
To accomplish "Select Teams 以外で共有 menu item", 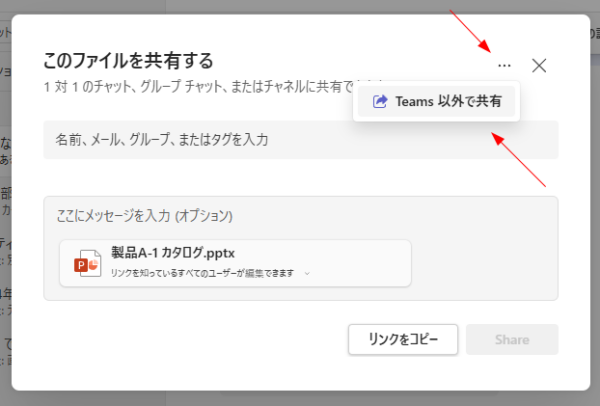I will click(436, 101).
